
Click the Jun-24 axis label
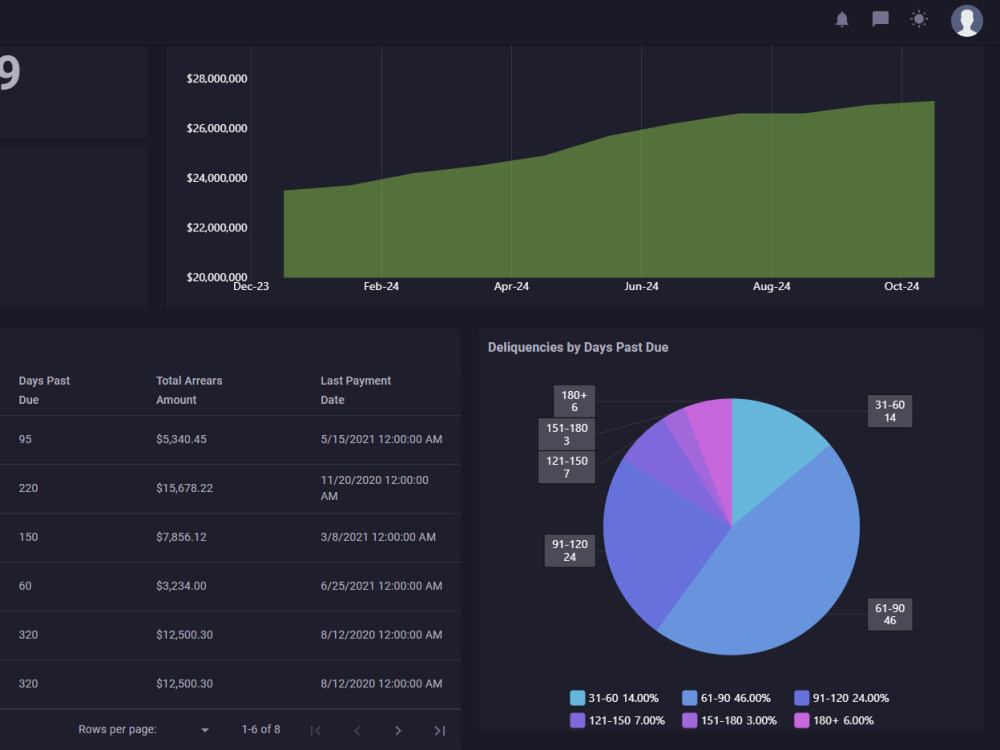(641, 286)
